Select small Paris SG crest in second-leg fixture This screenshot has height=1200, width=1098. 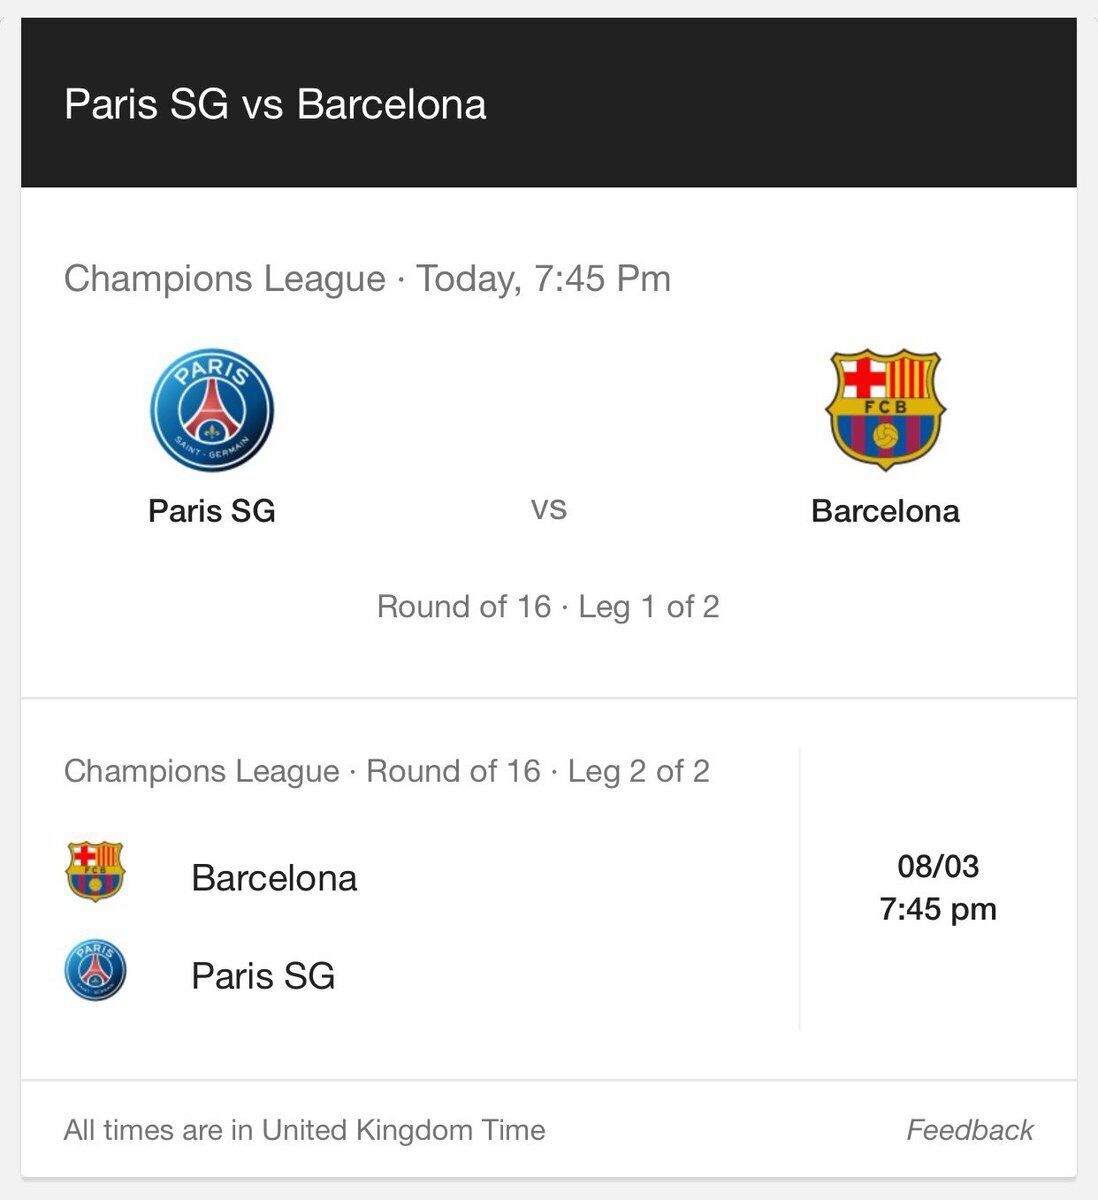(x=95, y=970)
